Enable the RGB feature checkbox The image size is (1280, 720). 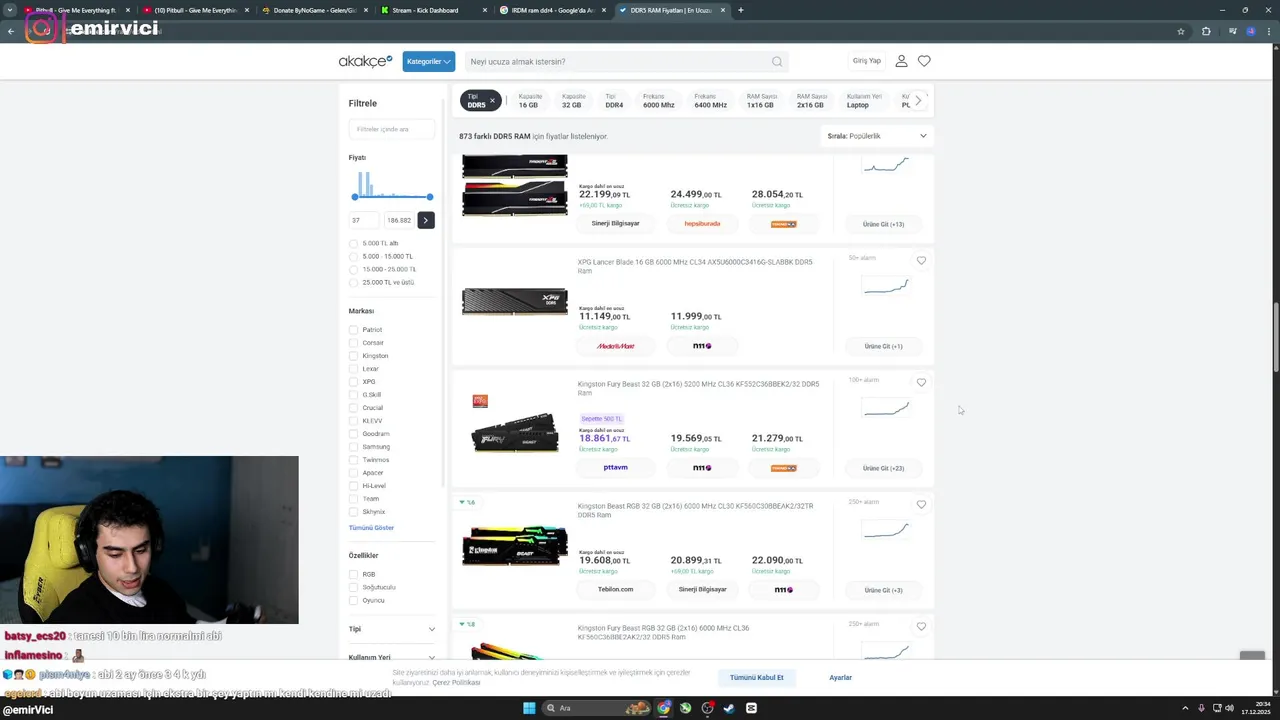[x=354, y=574]
